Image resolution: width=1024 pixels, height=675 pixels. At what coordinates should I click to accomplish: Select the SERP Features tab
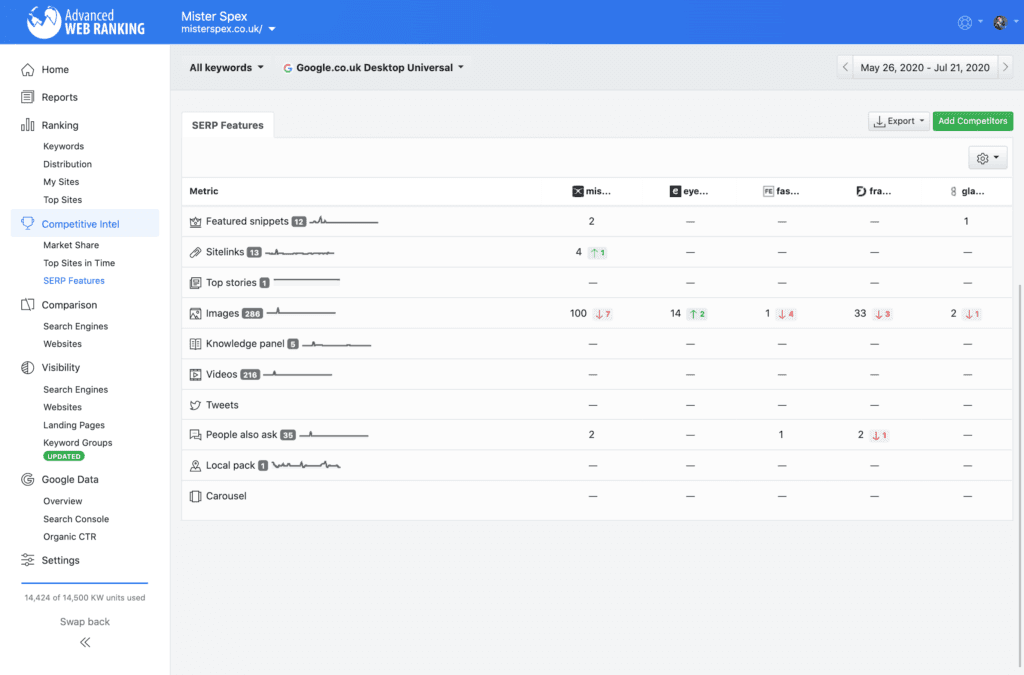click(228, 125)
